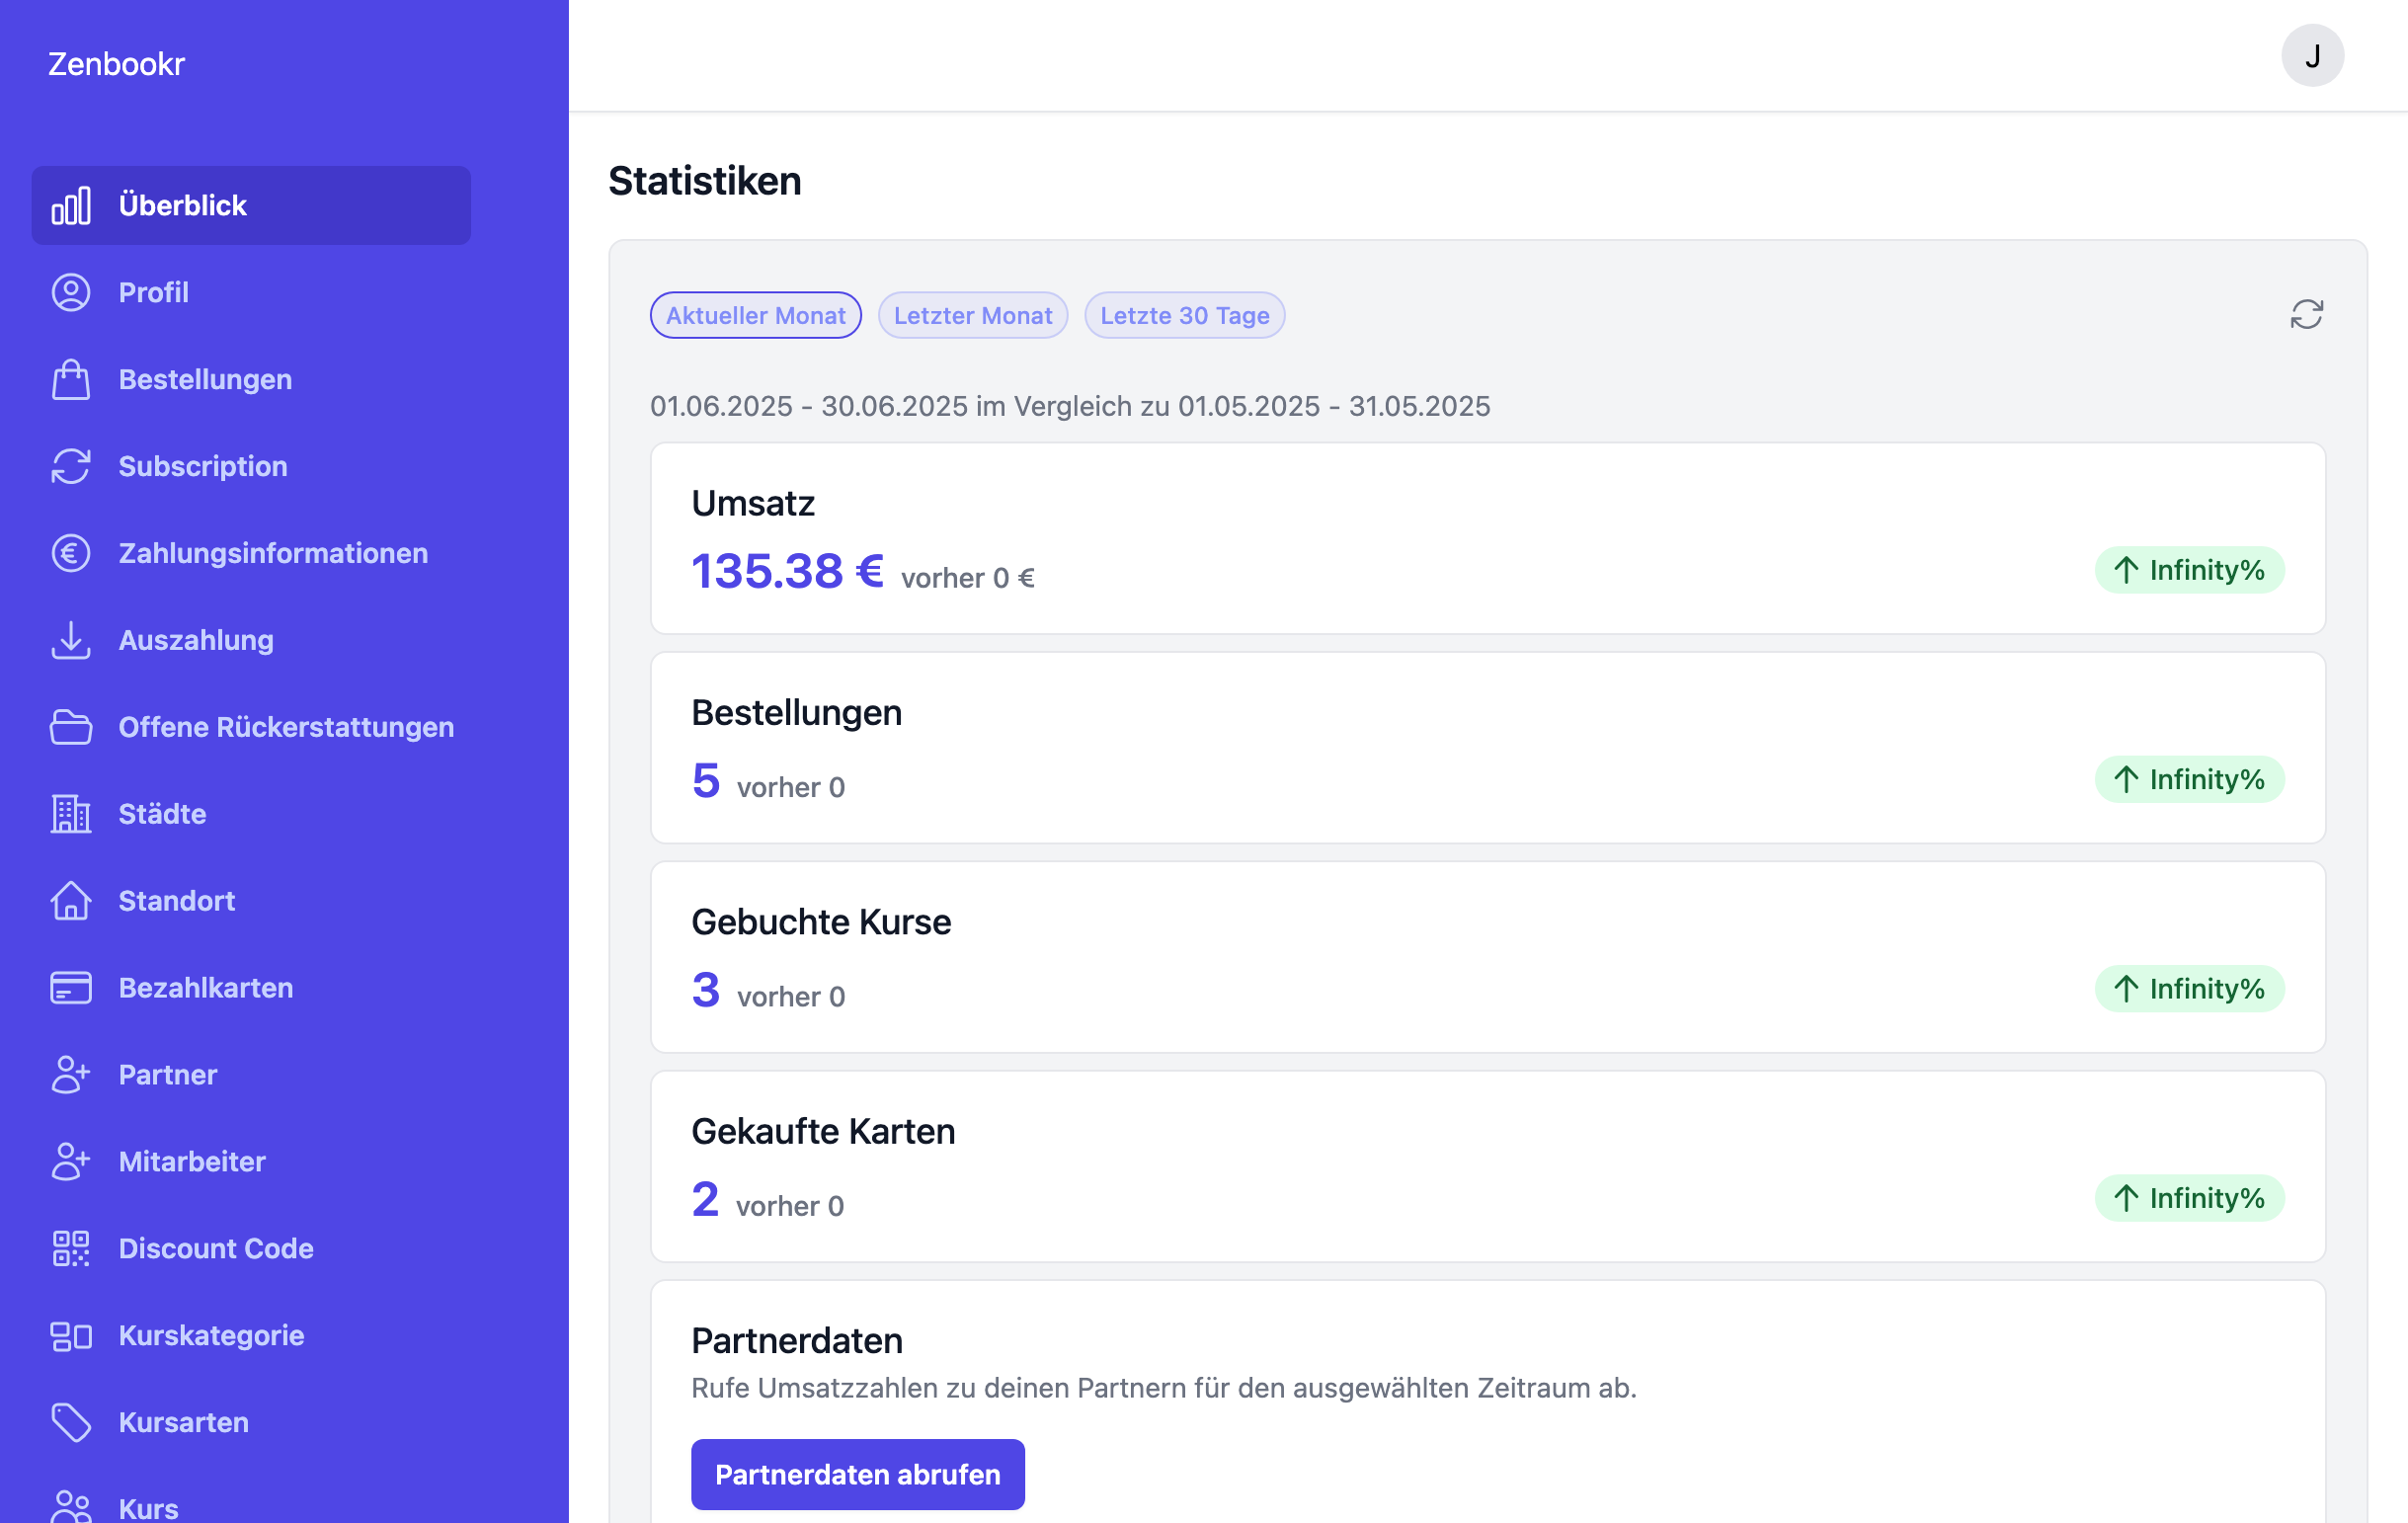This screenshot has height=1523, width=2408.
Task: Go to Auszahlung page
Action: pyautogui.click(x=251, y=640)
